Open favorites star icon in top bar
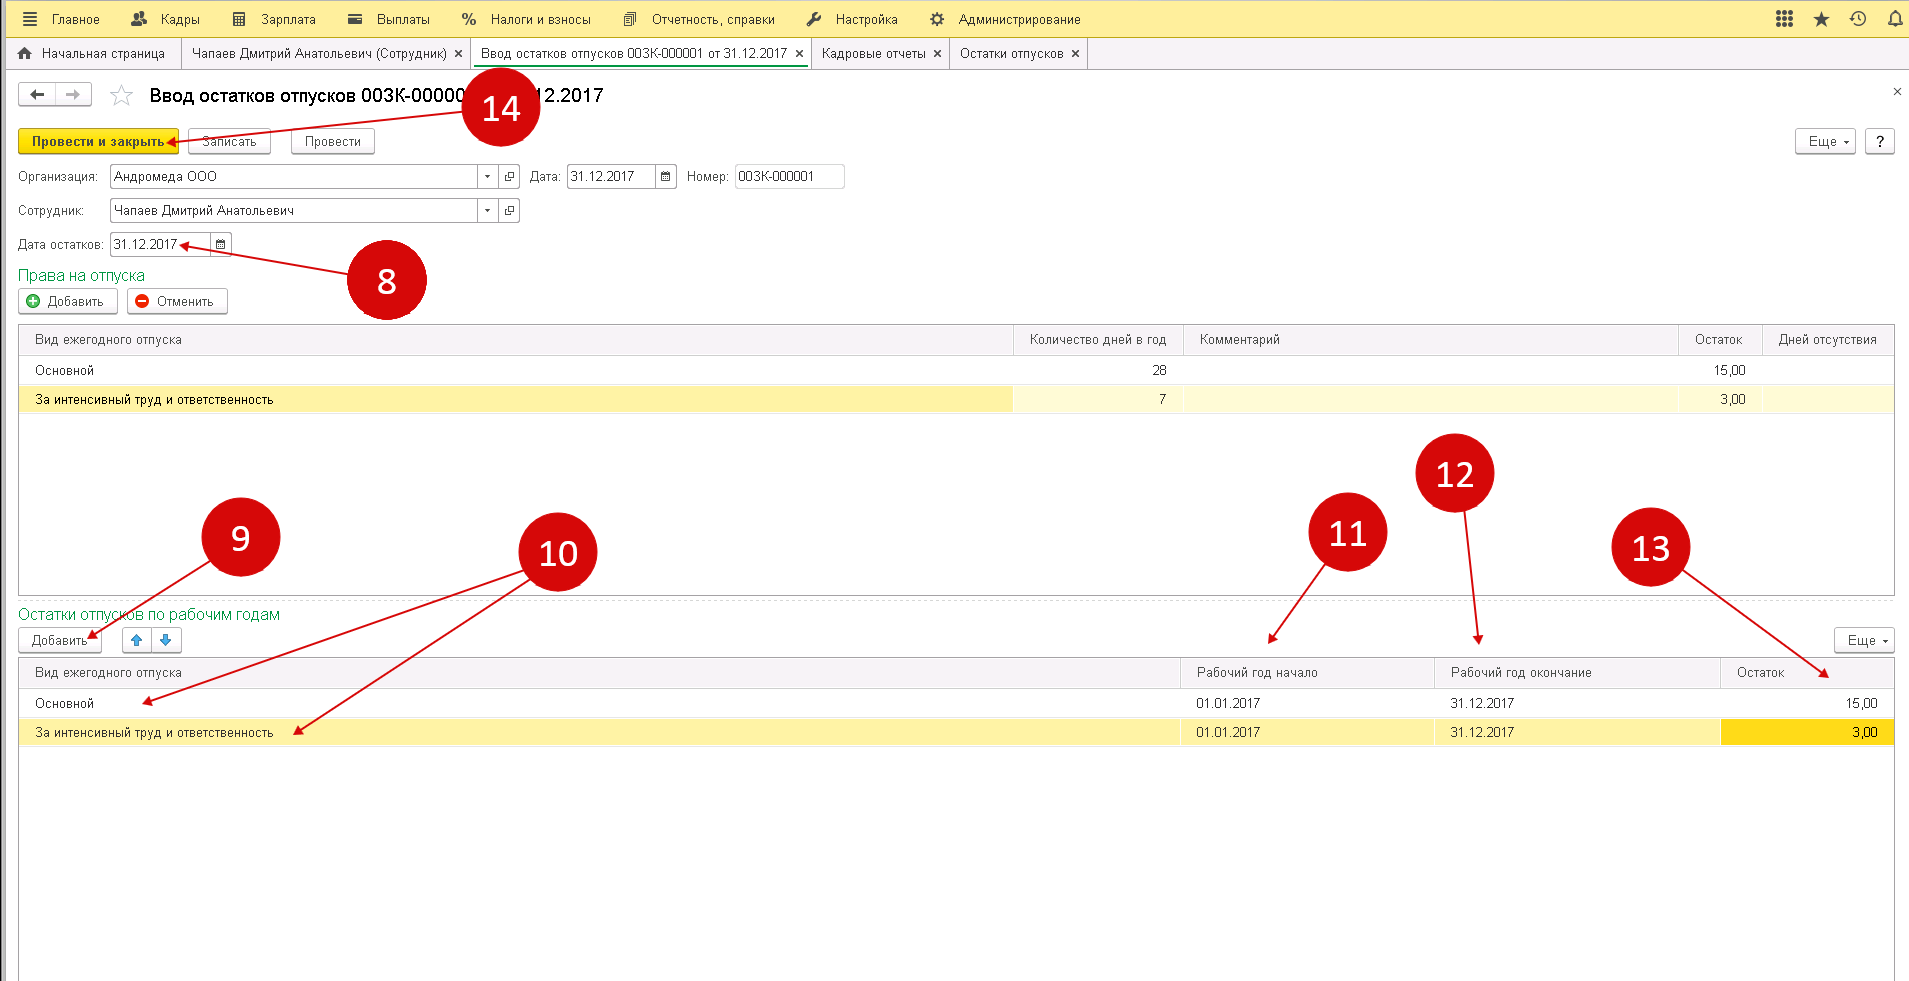The width and height of the screenshot is (1909, 981). tap(1821, 19)
